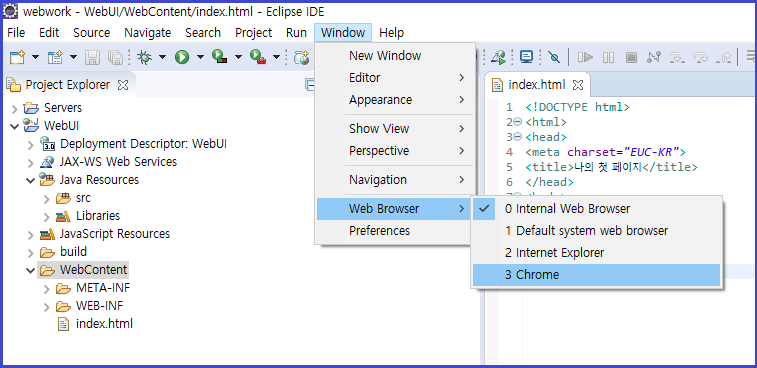Expand the build folder node
Image resolution: width=757 pixels, height=368 pixels.
tap(31, 253)
